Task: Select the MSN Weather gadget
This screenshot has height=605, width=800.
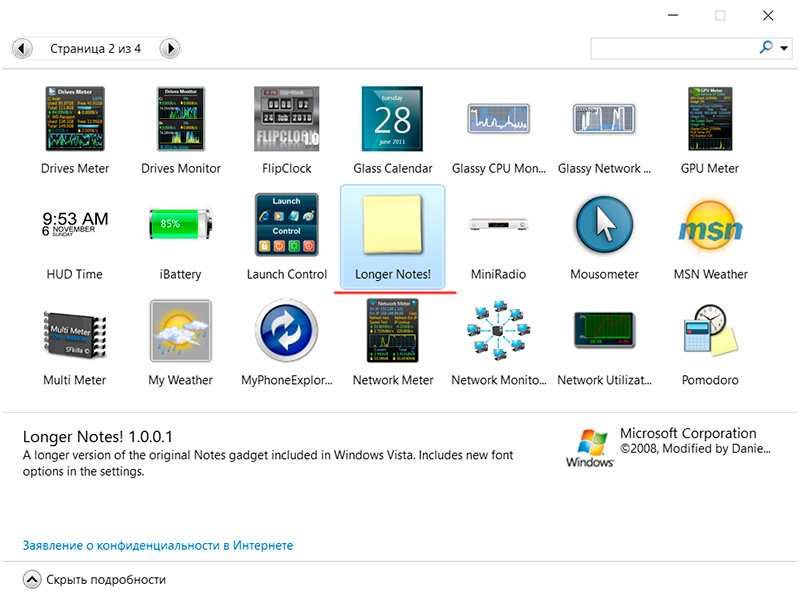Action: coord(710,225)
